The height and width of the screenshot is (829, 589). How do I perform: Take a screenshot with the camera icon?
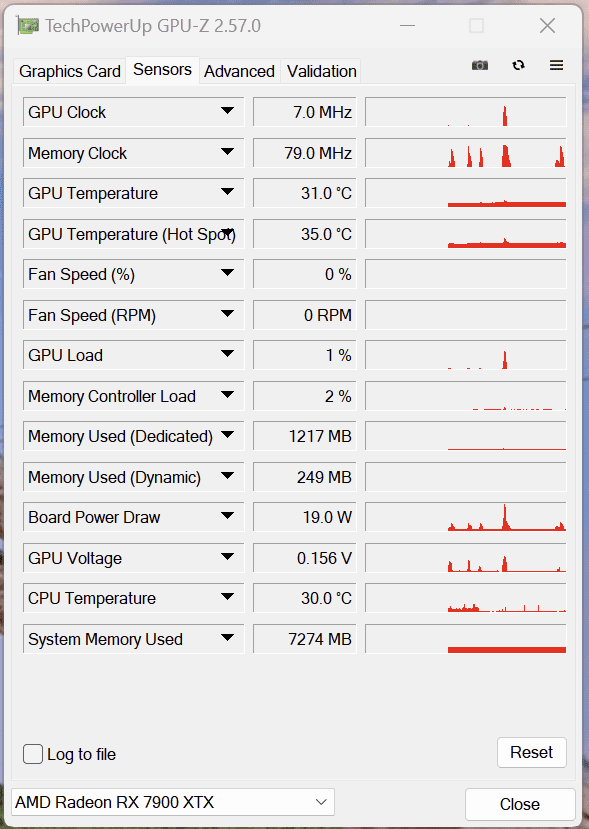click(480, 65)
